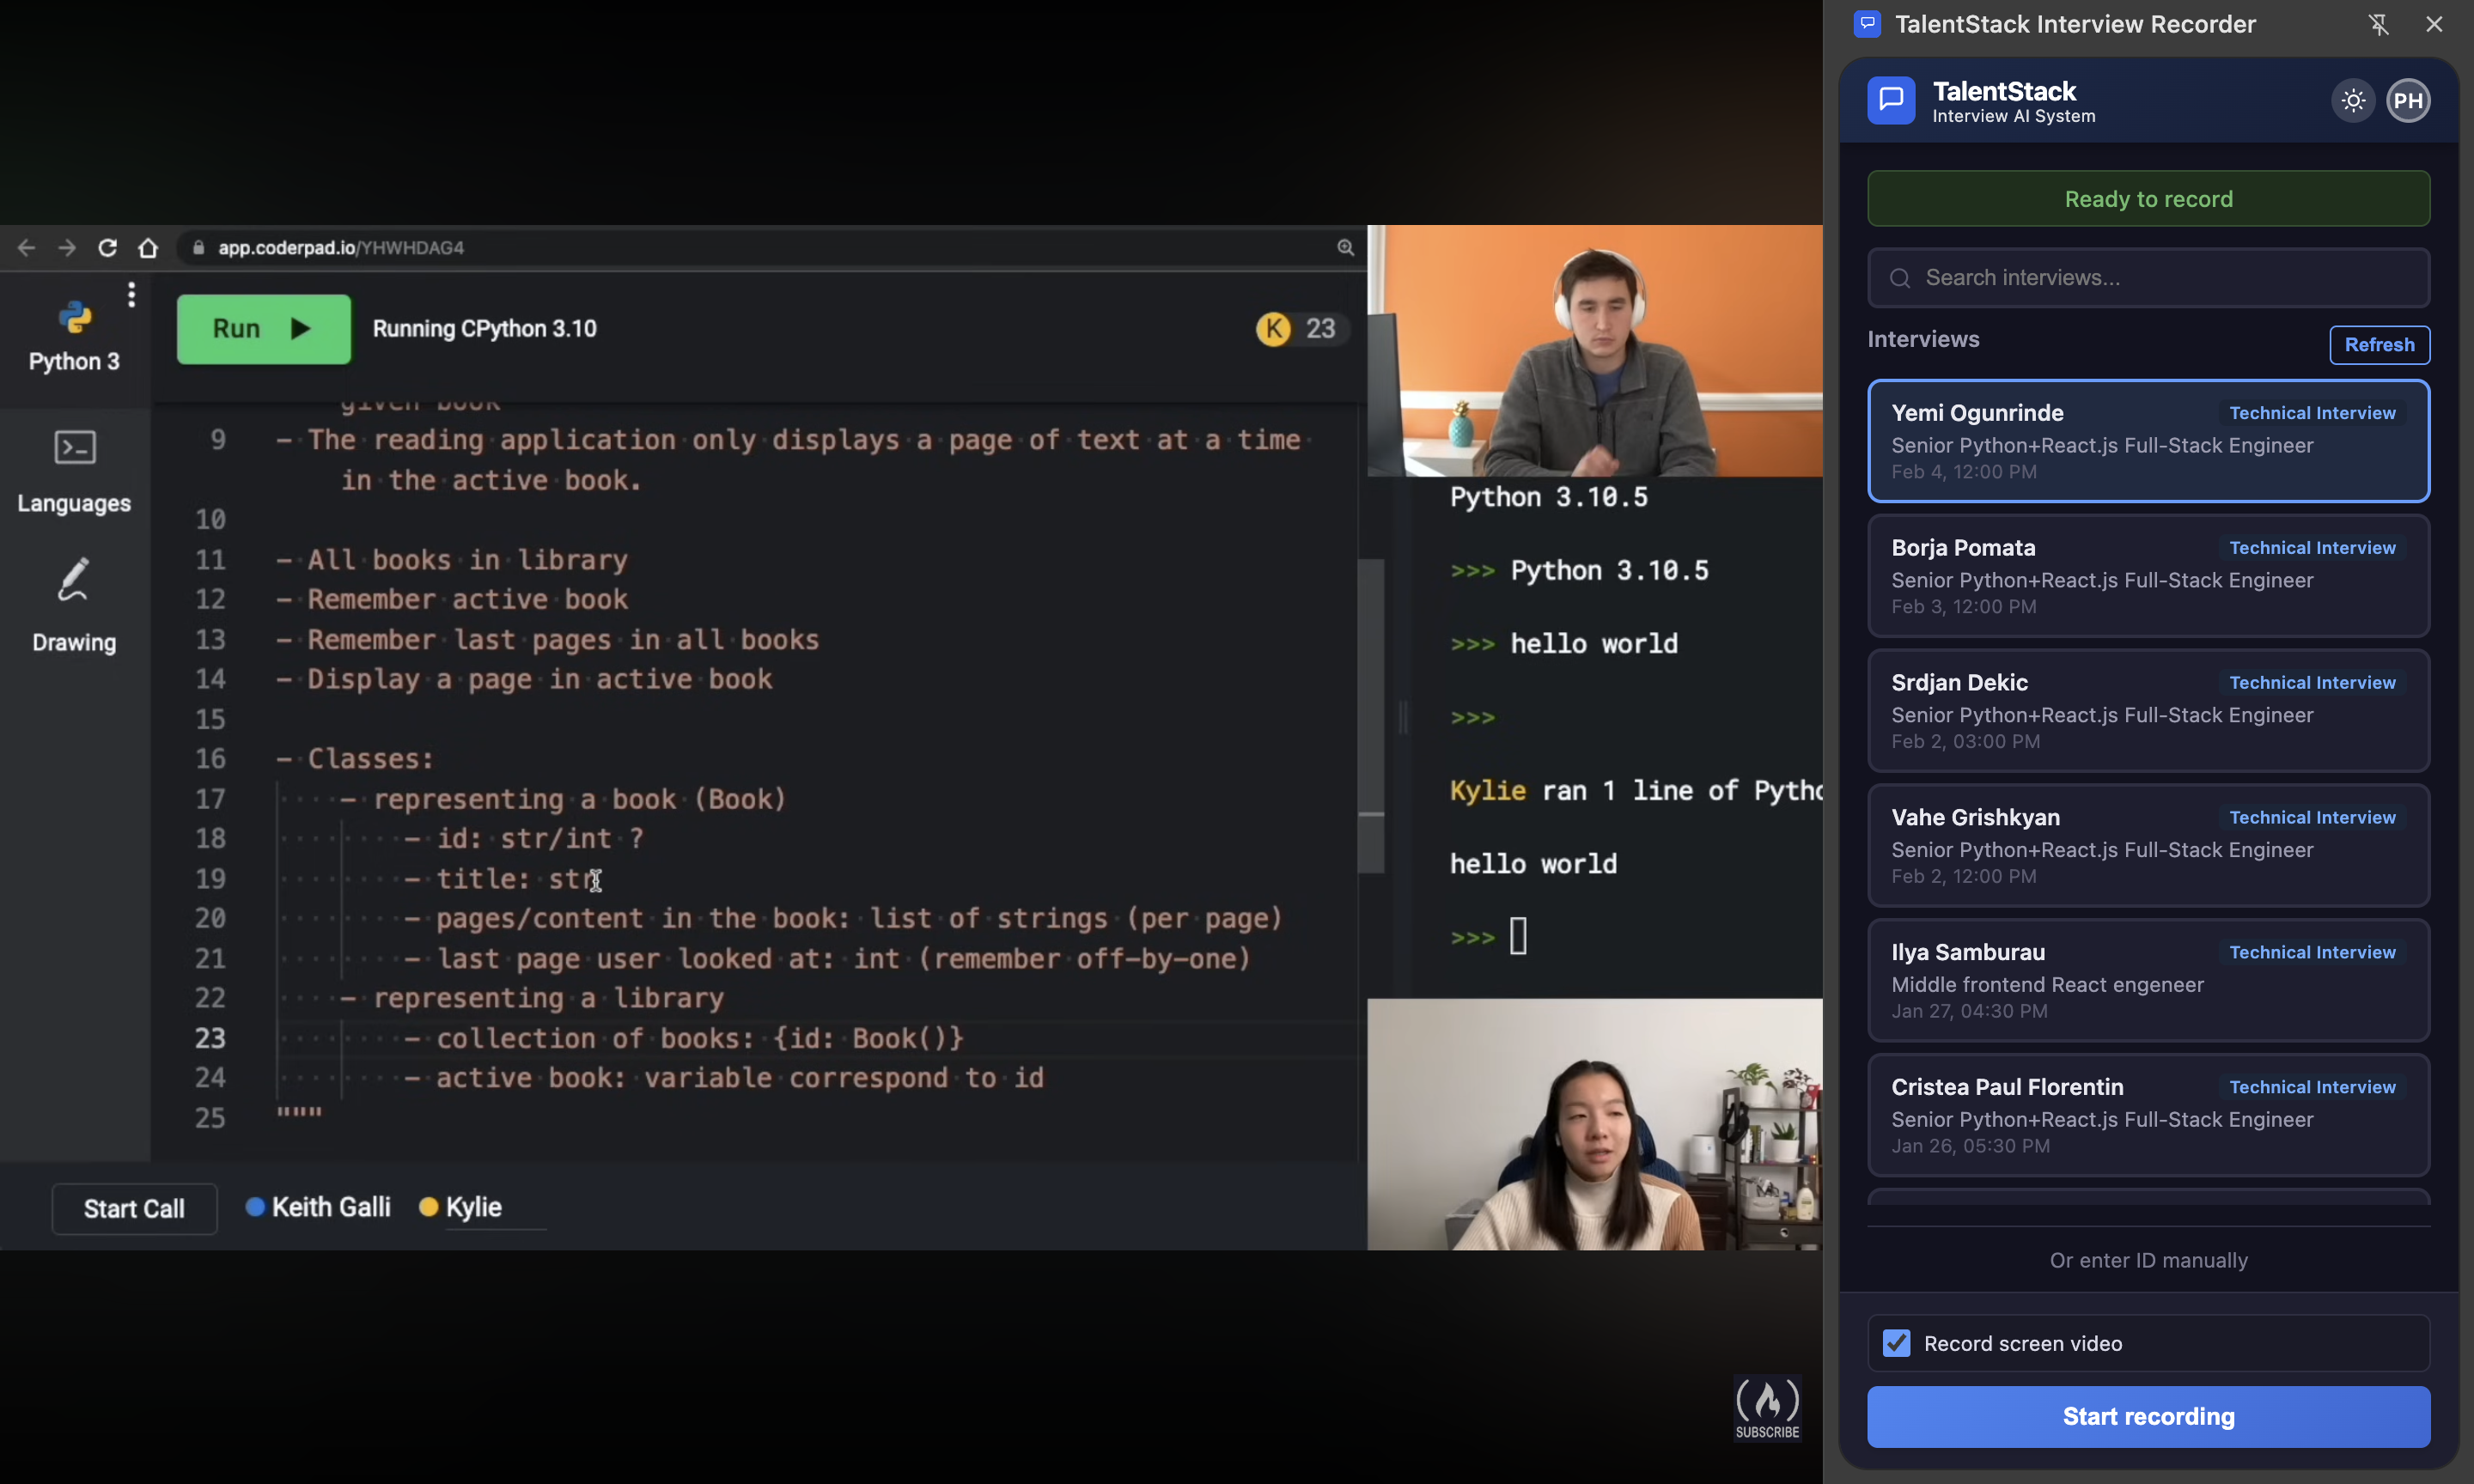The height and width of the screenshot is (1484, 2474).
Task: Focus the Search interviews field
Action: pyautogui.click(x=2148, y=277)
